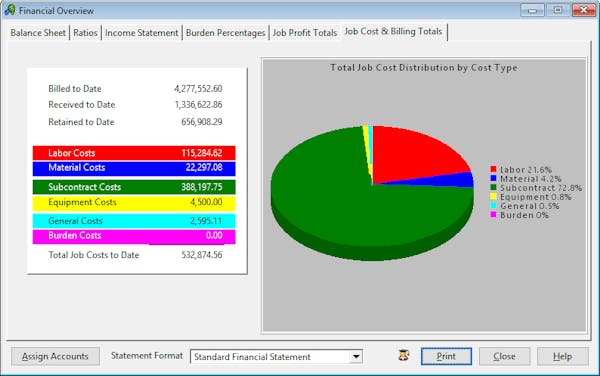The height and width of the screenshot is (376, 600).
Task: Click the blue Material legend swatch
Action: tap(493, 178)
